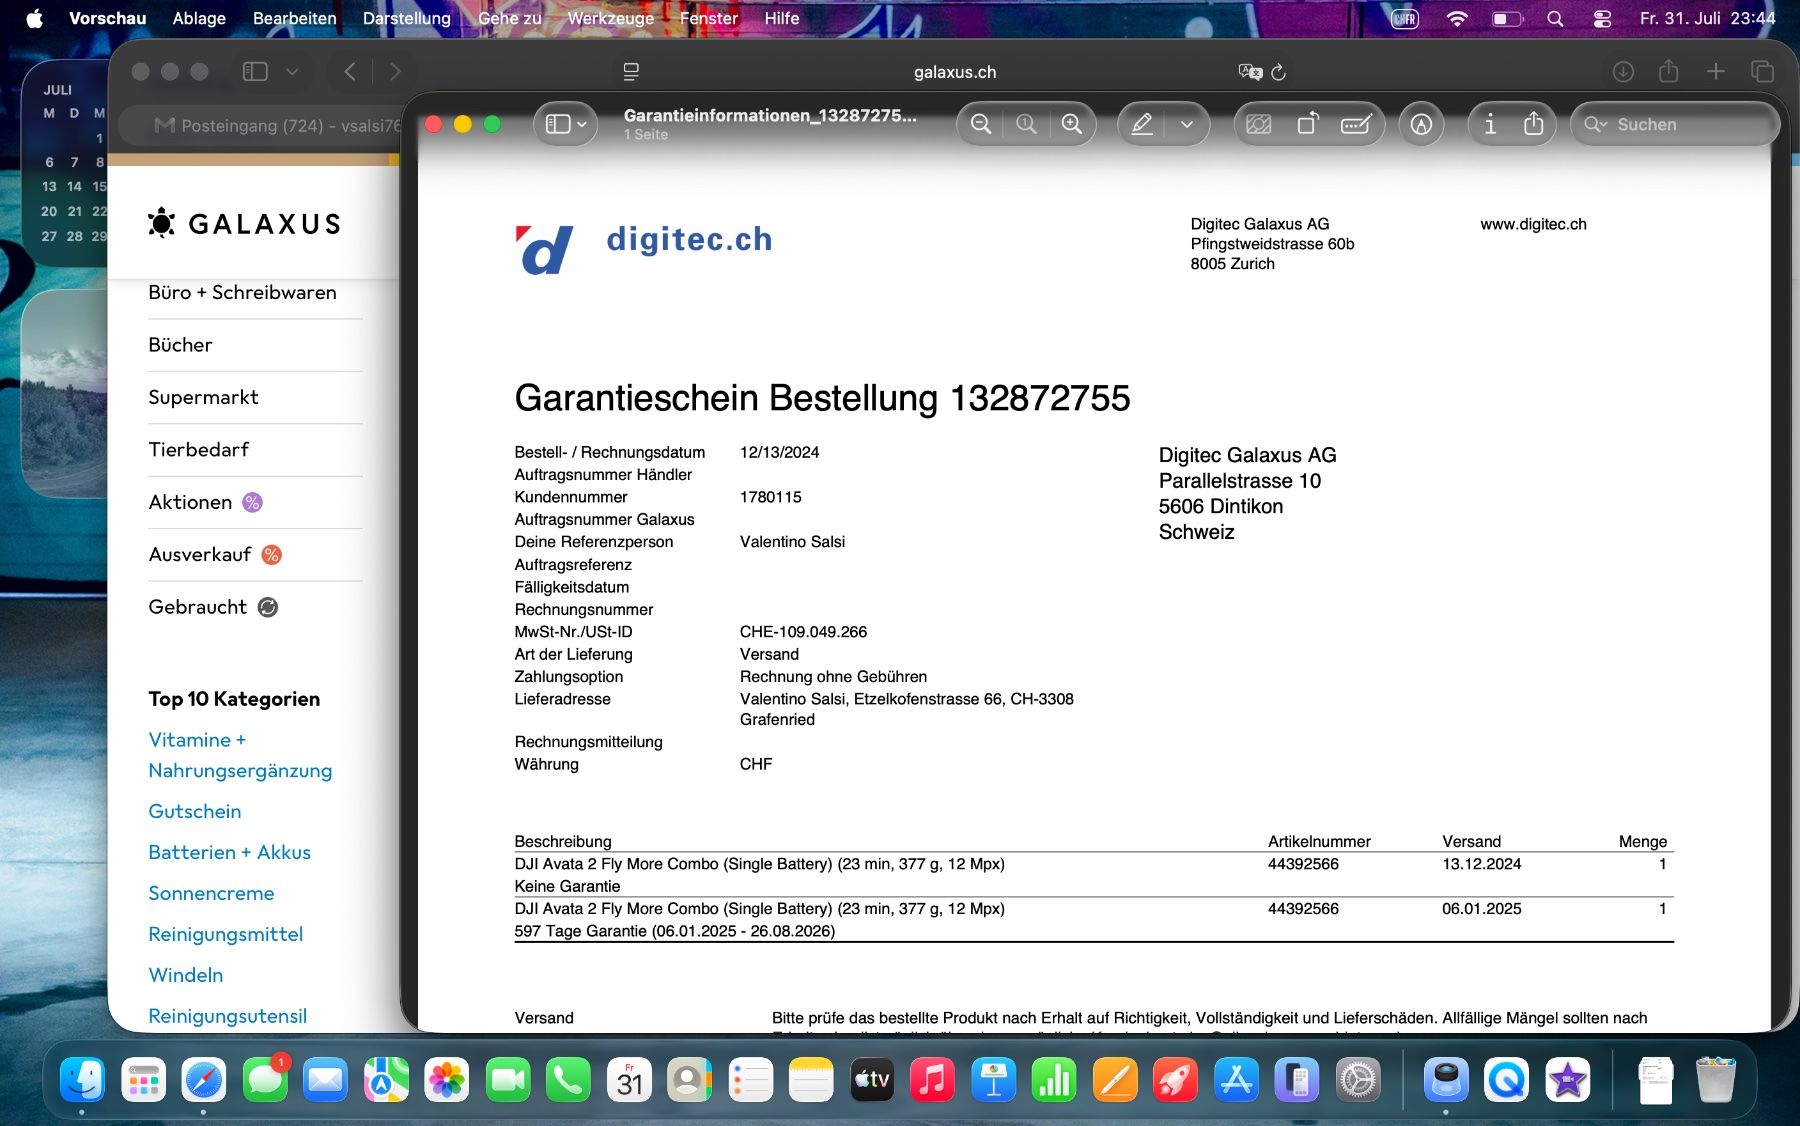Open the Safari page reader menu icon
The width and height of the screenshot is (1800, 1126).
click(631, 72)
